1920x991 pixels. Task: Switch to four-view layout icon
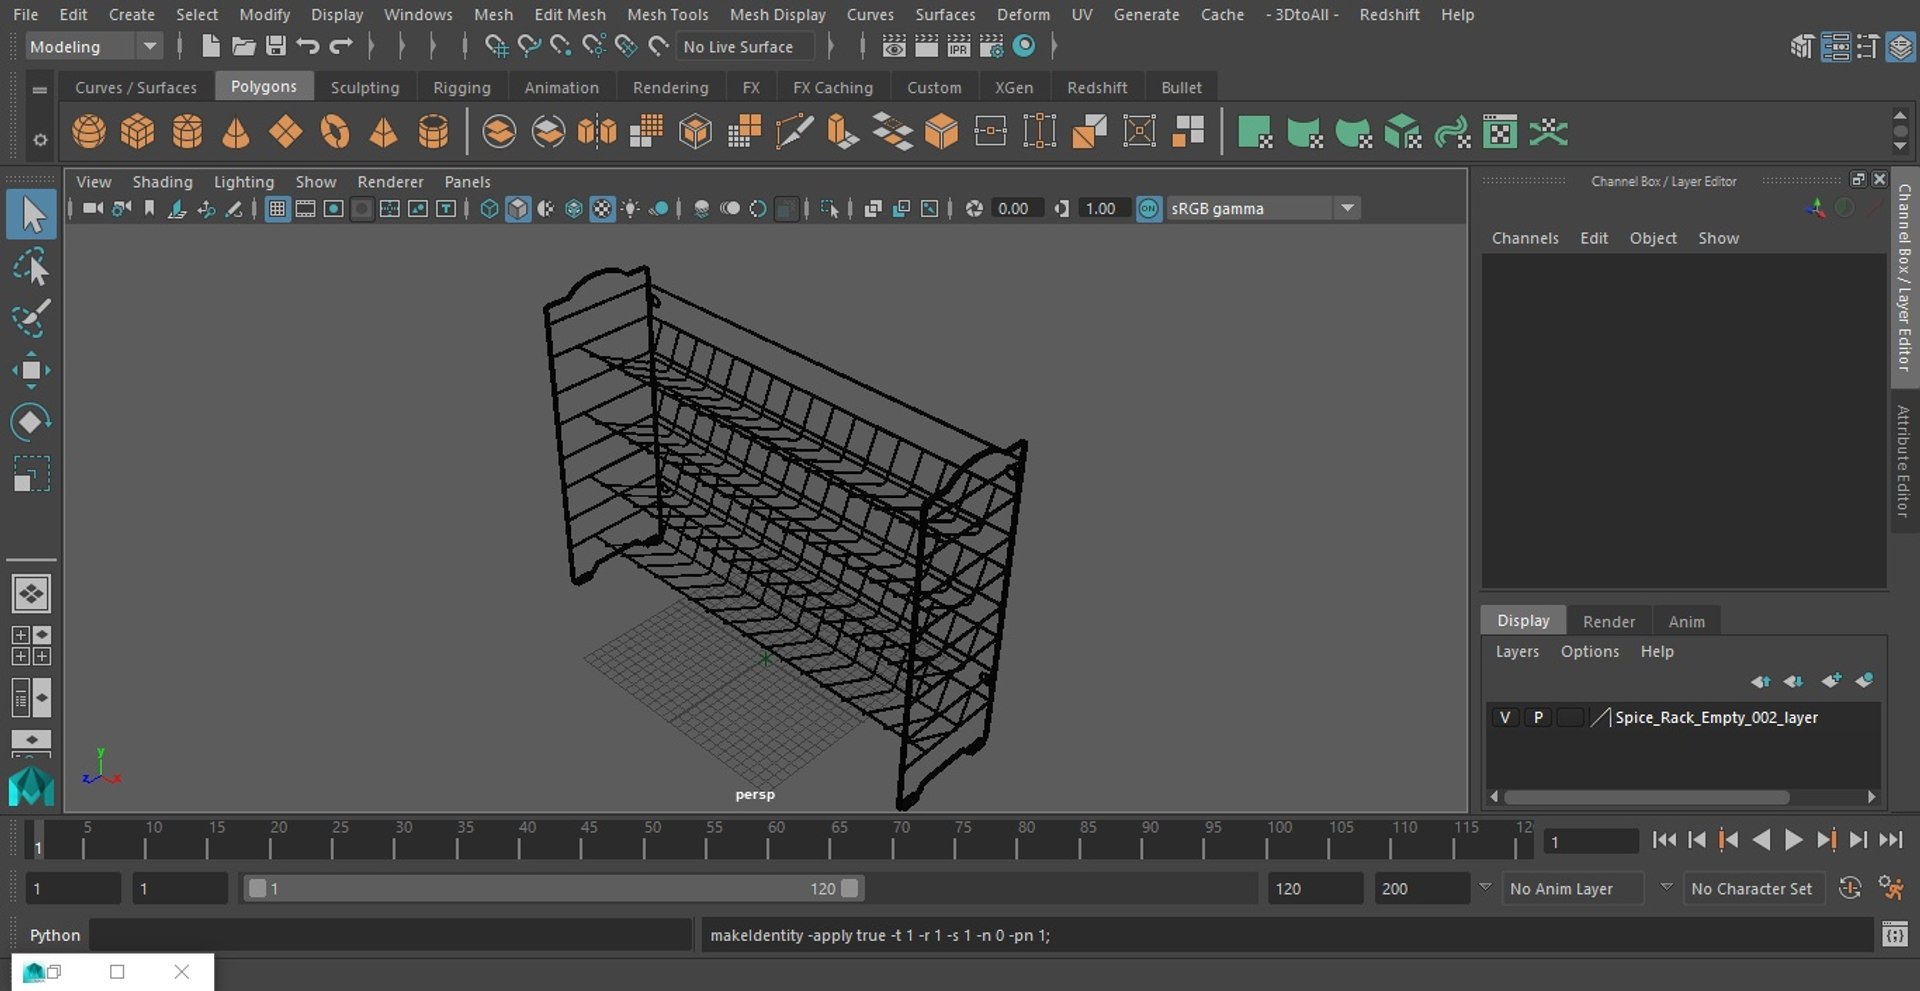pyautogui.click(x=31, y=646)
